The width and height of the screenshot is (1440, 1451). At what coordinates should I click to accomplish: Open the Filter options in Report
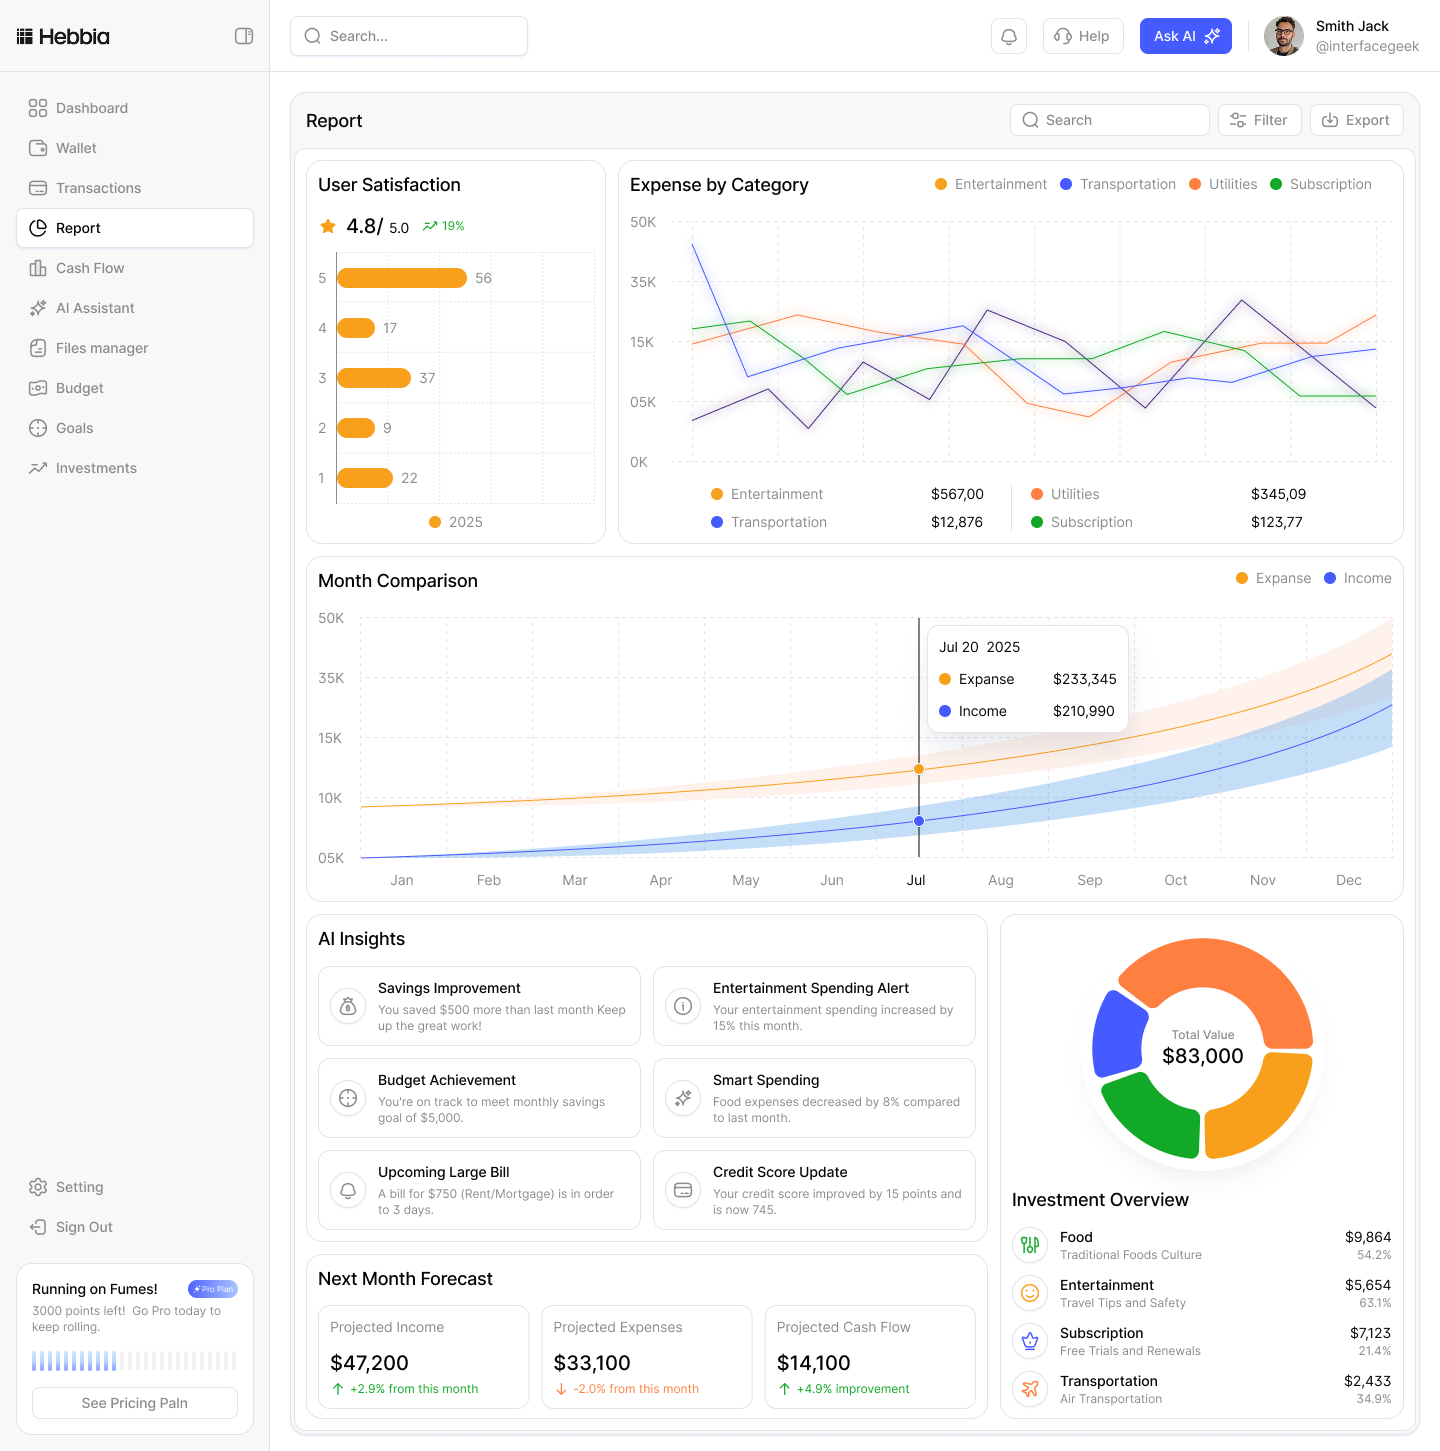[x=1259, y=120]
